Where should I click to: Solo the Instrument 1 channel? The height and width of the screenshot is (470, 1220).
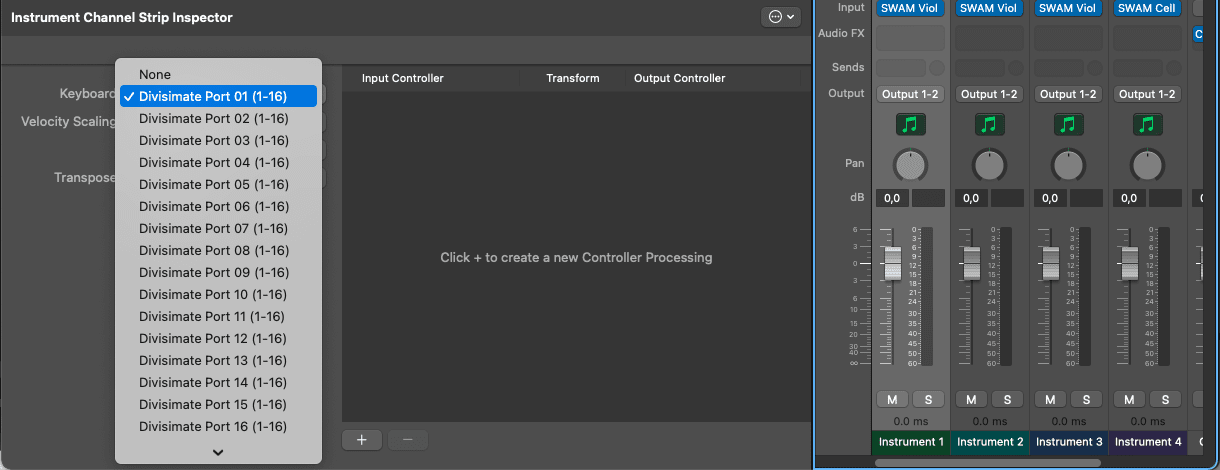point(928,399)
